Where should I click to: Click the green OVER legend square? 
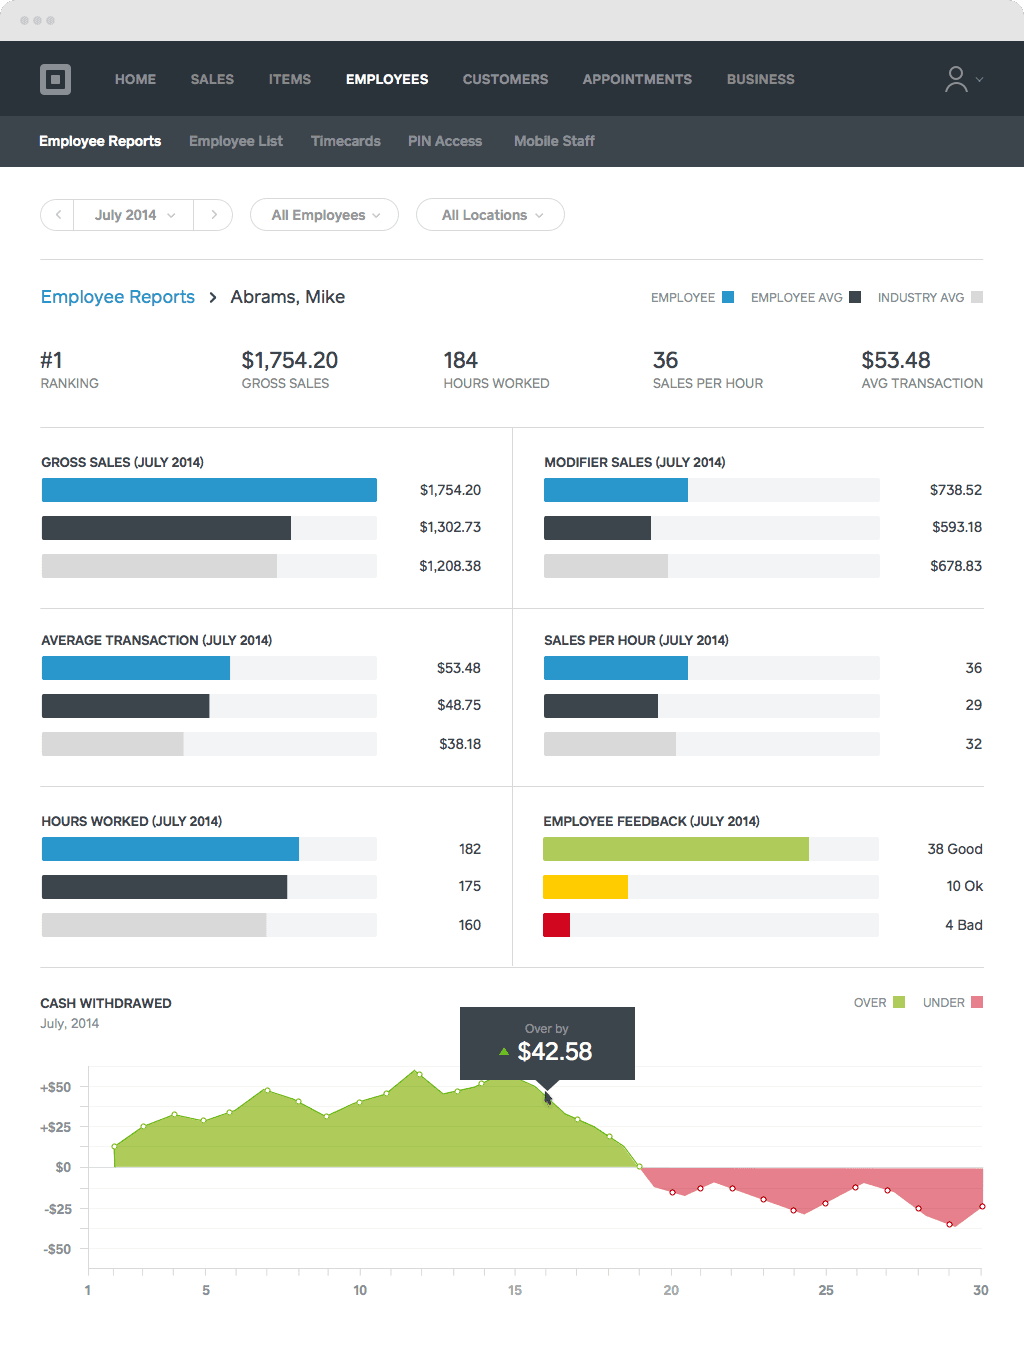(x=898, y=1002)
